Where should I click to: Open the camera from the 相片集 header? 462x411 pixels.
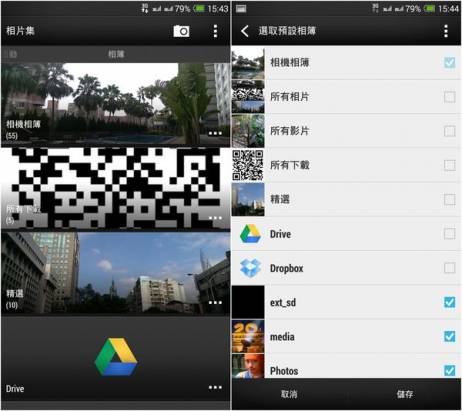pyautogui.click(x=181, y=31)
